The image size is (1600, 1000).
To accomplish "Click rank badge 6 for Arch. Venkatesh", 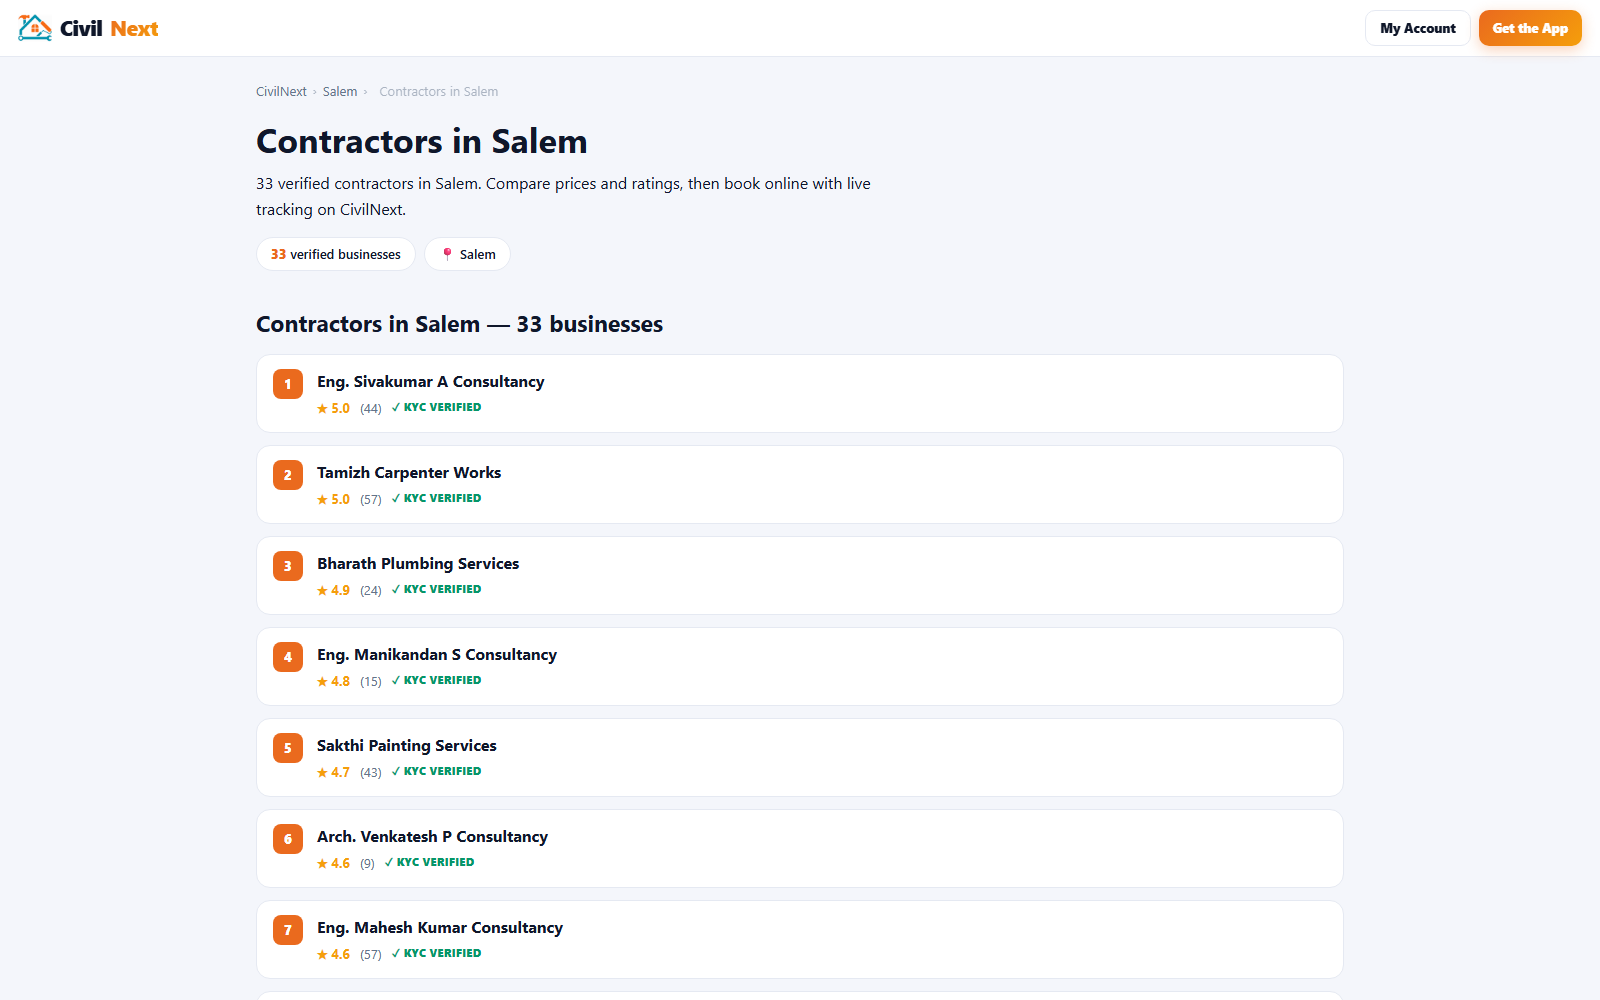I will pyautogui.click(x=288, y=839).
